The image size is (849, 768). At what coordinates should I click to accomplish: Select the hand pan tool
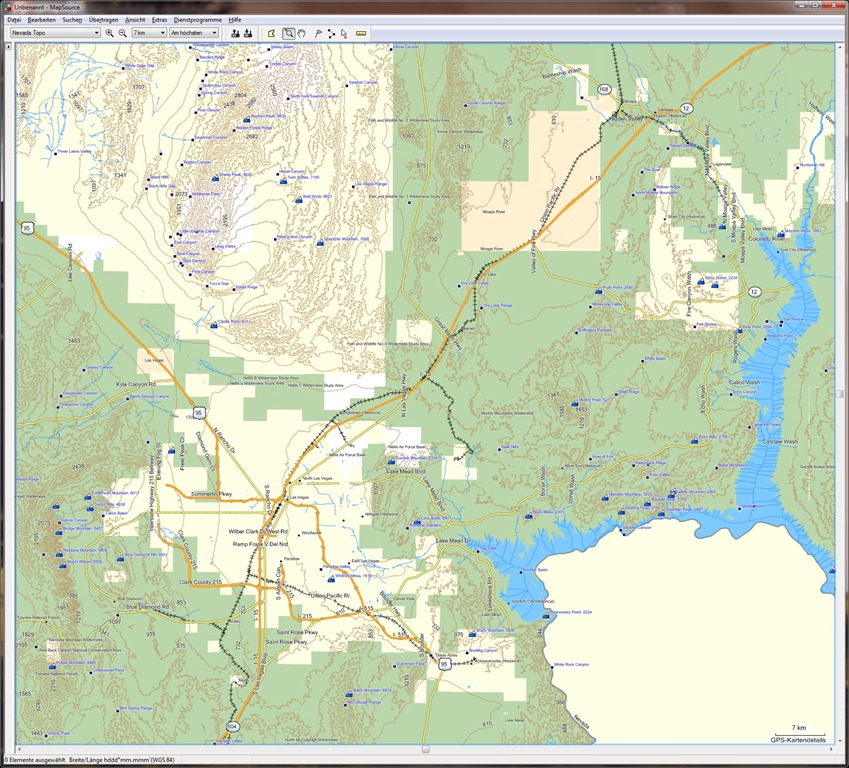click(x=301, y=33)
